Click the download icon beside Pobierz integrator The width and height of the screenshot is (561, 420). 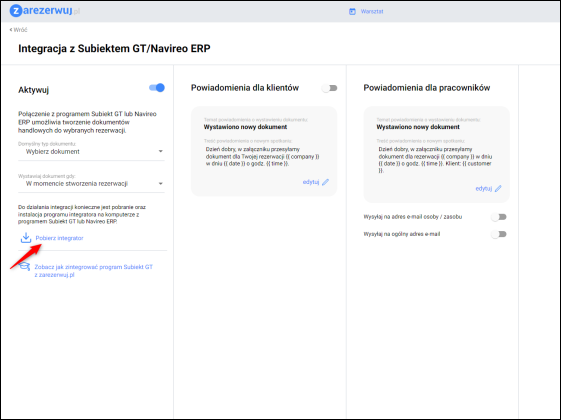pos(26,238)
